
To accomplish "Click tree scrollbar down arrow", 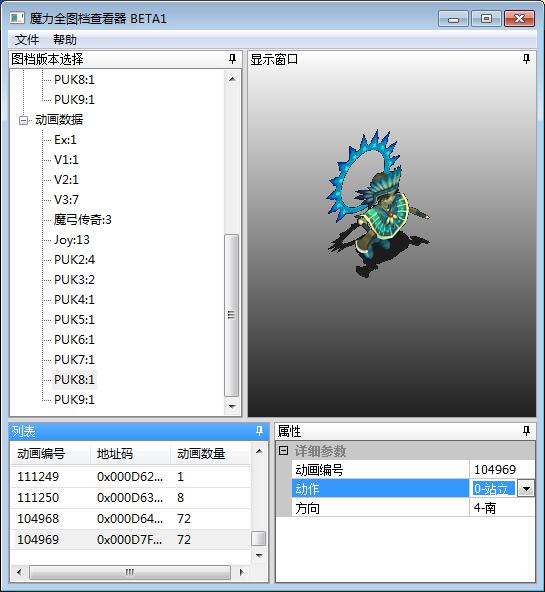I will [232, 407].
